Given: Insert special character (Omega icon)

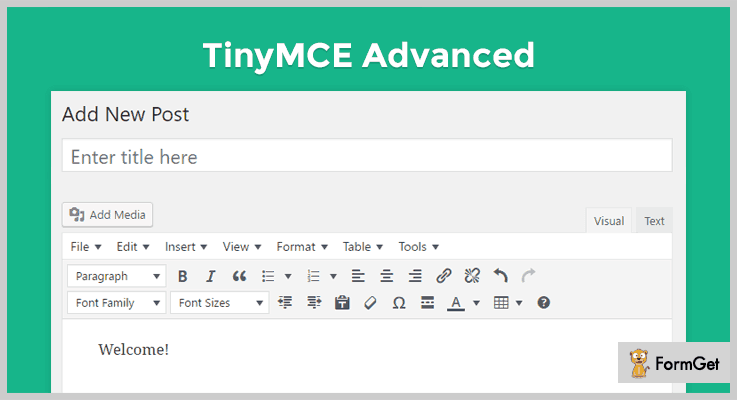Looking at the screenshot, I should 399,303.
